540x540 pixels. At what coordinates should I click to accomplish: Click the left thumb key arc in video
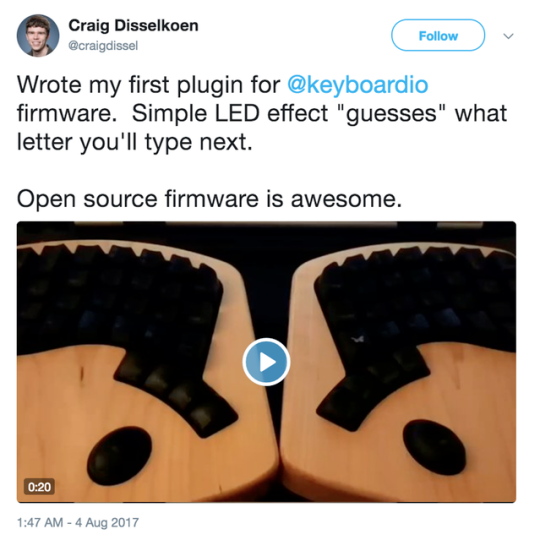point(176,393)
